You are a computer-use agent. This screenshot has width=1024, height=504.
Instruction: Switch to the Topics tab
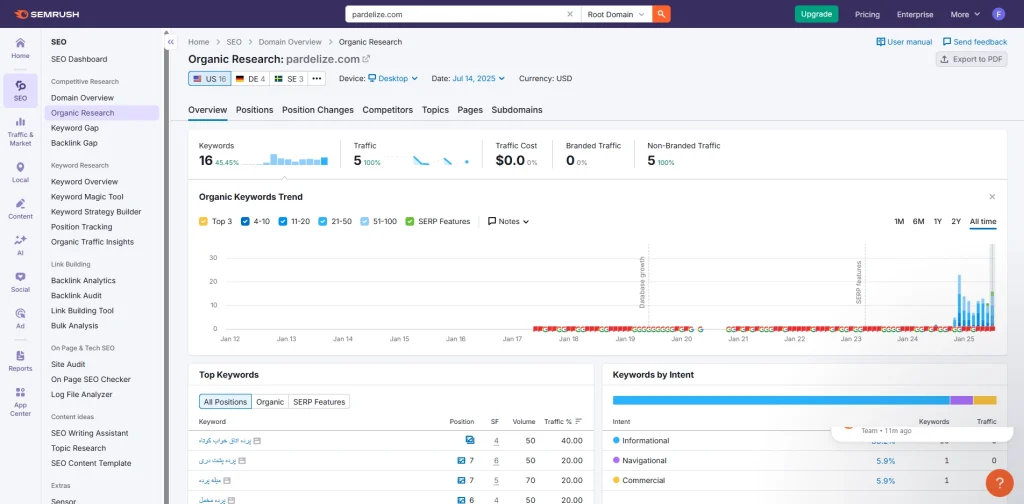(435, 110)
